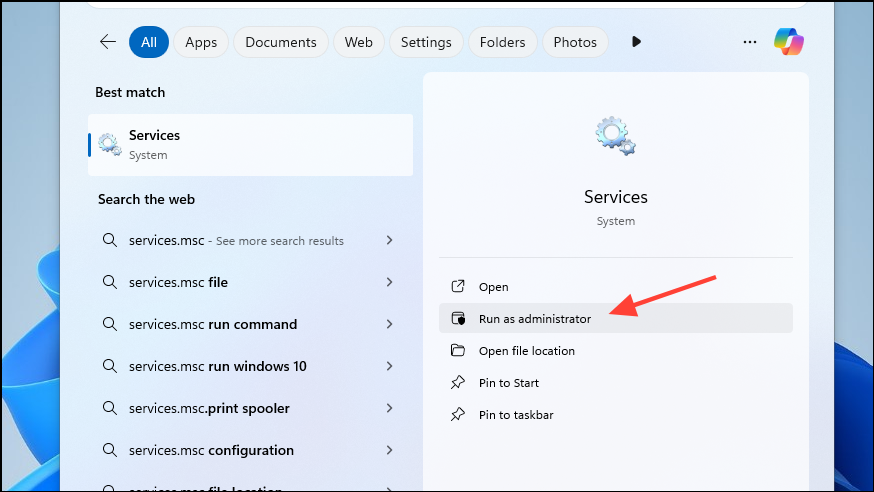Select the All filter tab
Screen dimensions: 874x492
pyautogui.click(x=149, y=42)
